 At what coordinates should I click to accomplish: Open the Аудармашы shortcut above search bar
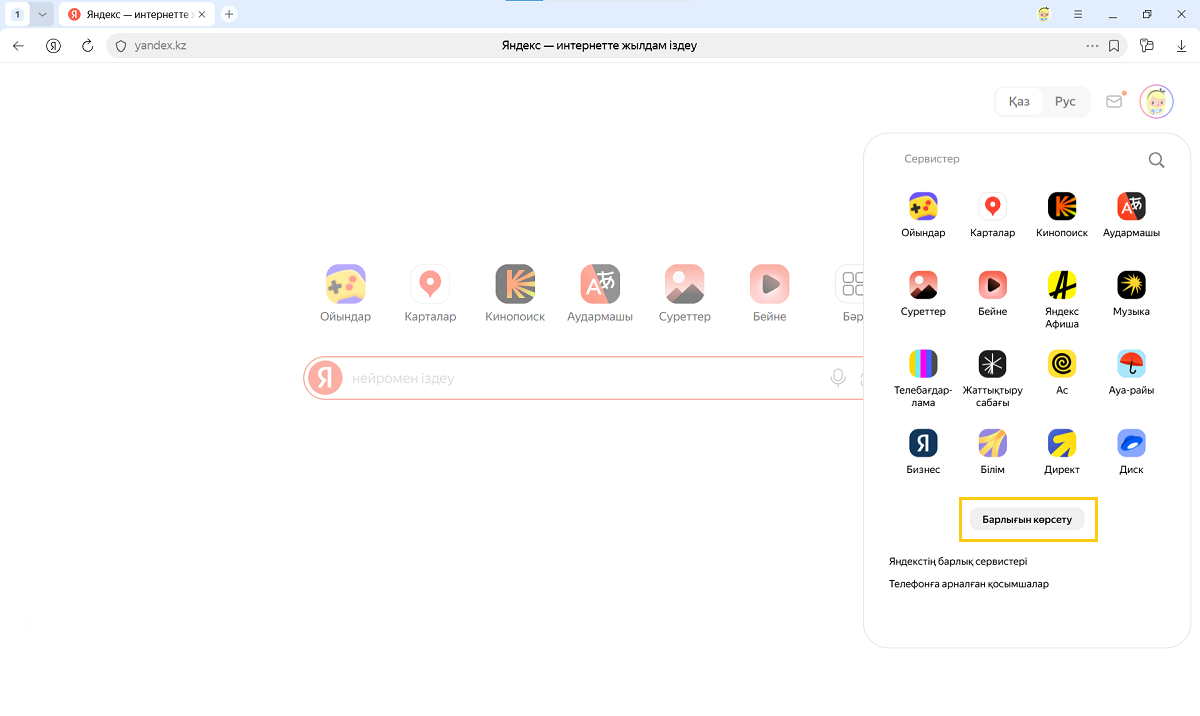[x=600, y=294]
